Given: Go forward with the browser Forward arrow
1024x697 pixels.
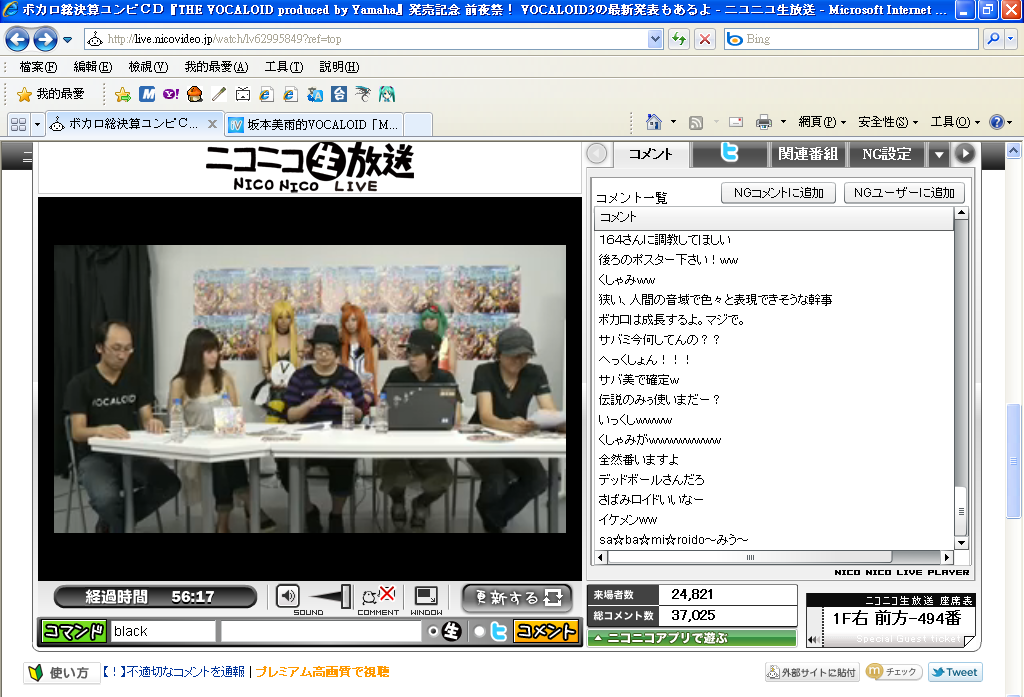Looking at the screenshot, I should click(45, 39).
